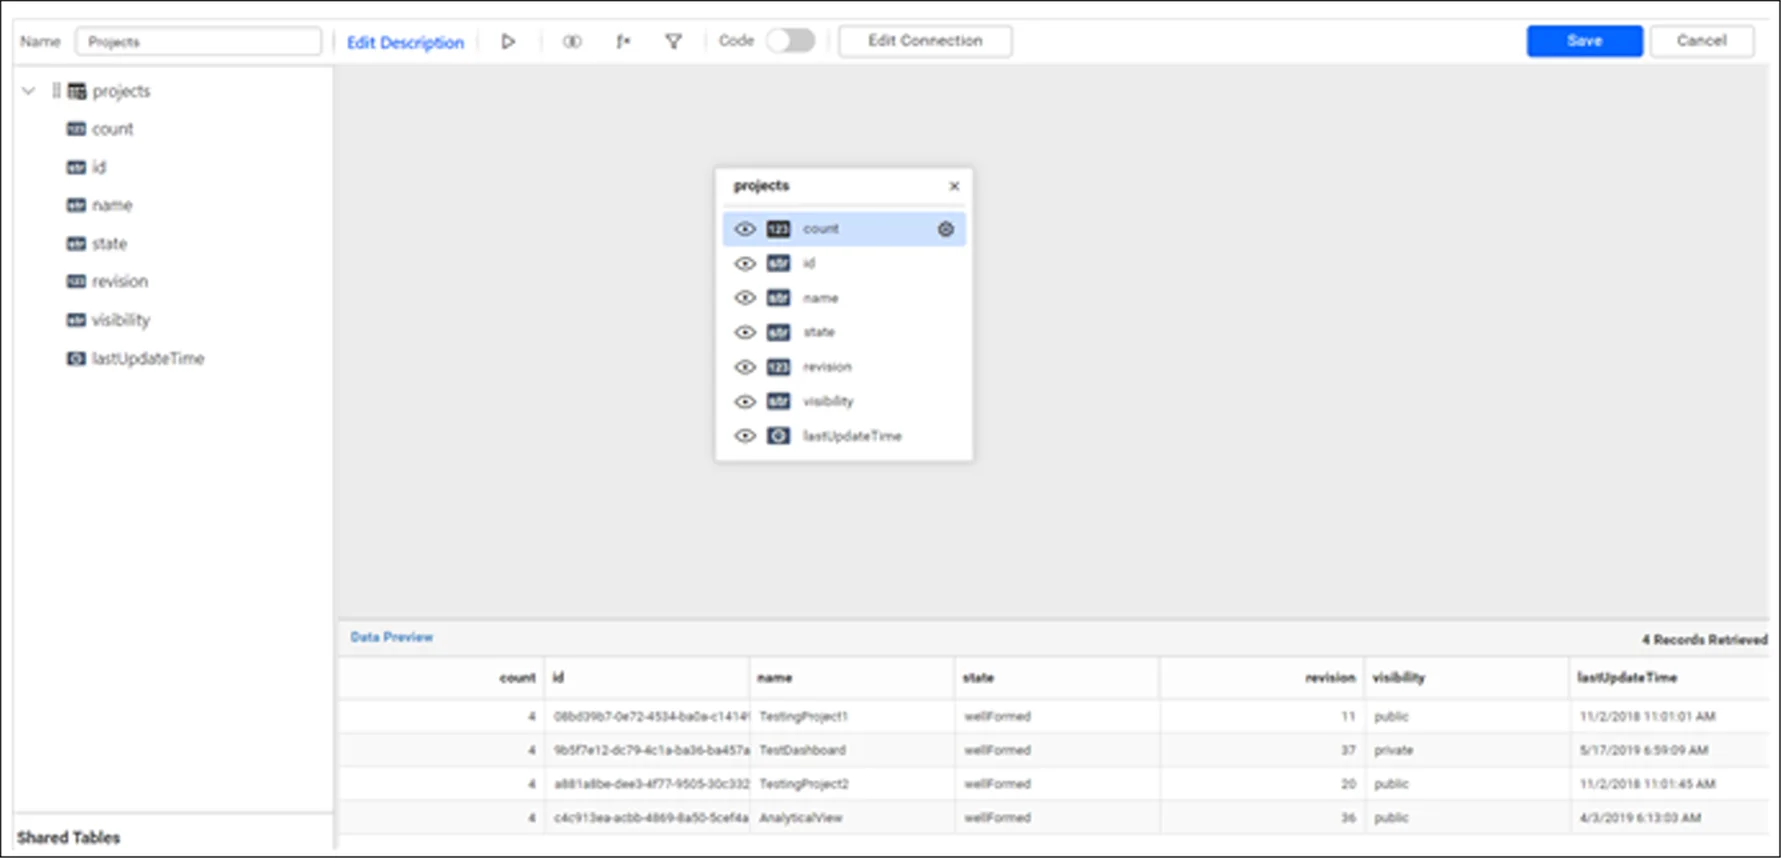This screenshot has height=858, width=1781.
Task: Collapse the projects tree node
Action: click(29, 91)
